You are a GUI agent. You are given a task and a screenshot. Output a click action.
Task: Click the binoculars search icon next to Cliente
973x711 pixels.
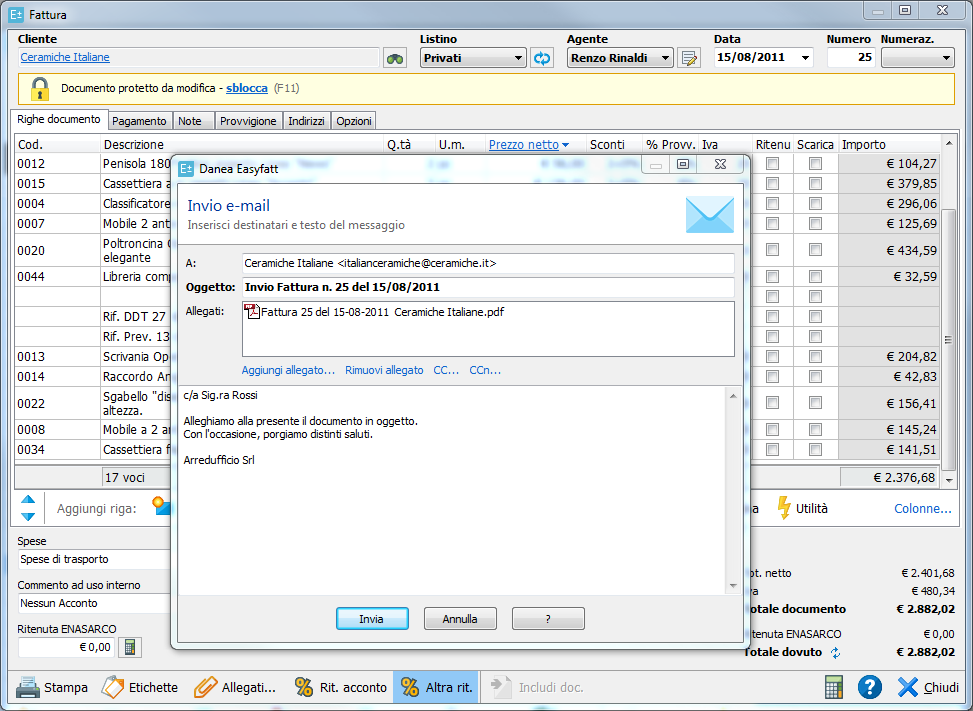[395, 58]
